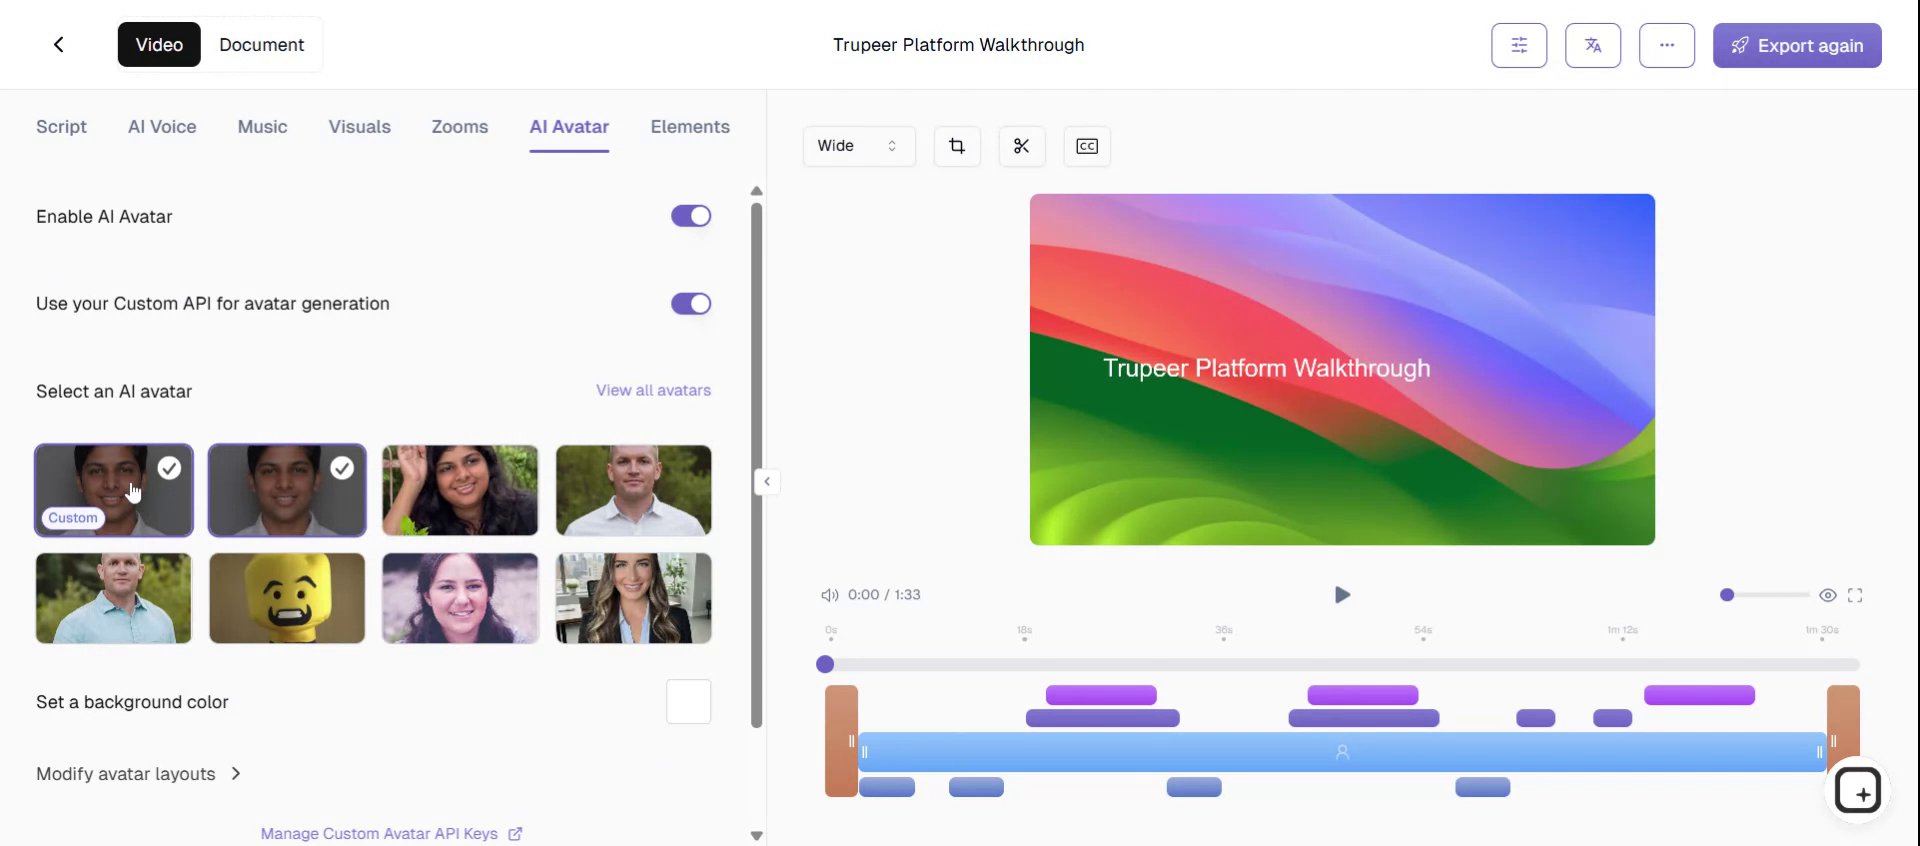Toggle closed captions CC icon
Image resolution: width=1920 pixels, height=846 pixels.
click(1087, 146)
